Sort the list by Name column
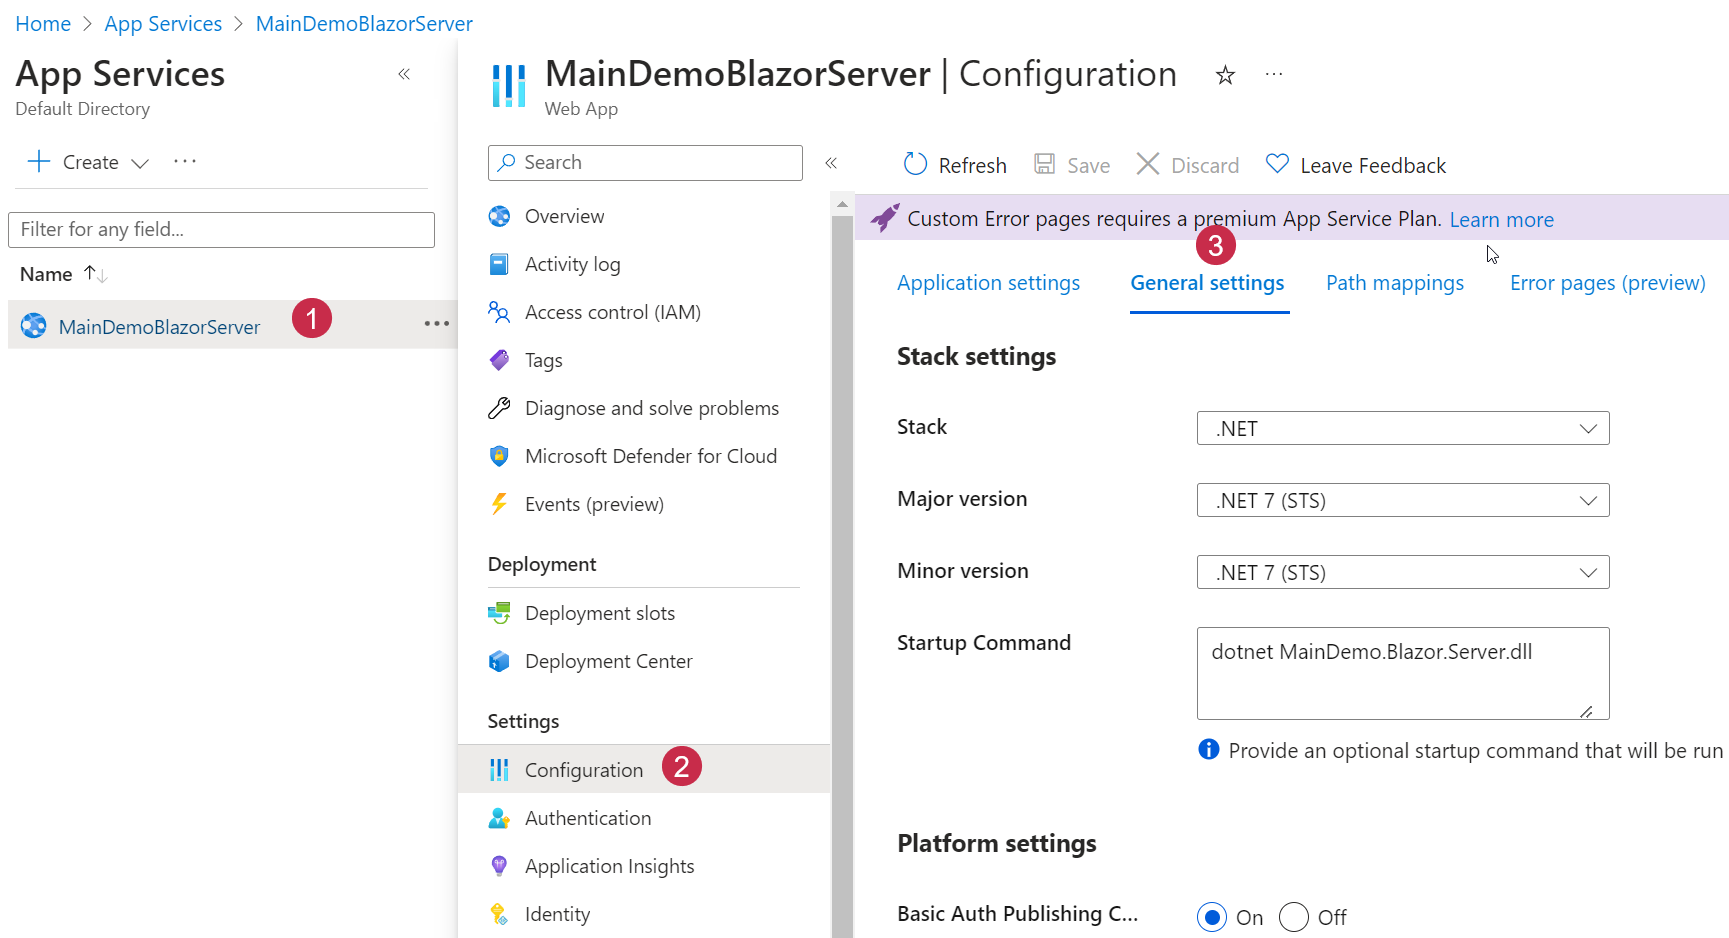Screen dimensions: 1729x938 click(x=63, y=274)
